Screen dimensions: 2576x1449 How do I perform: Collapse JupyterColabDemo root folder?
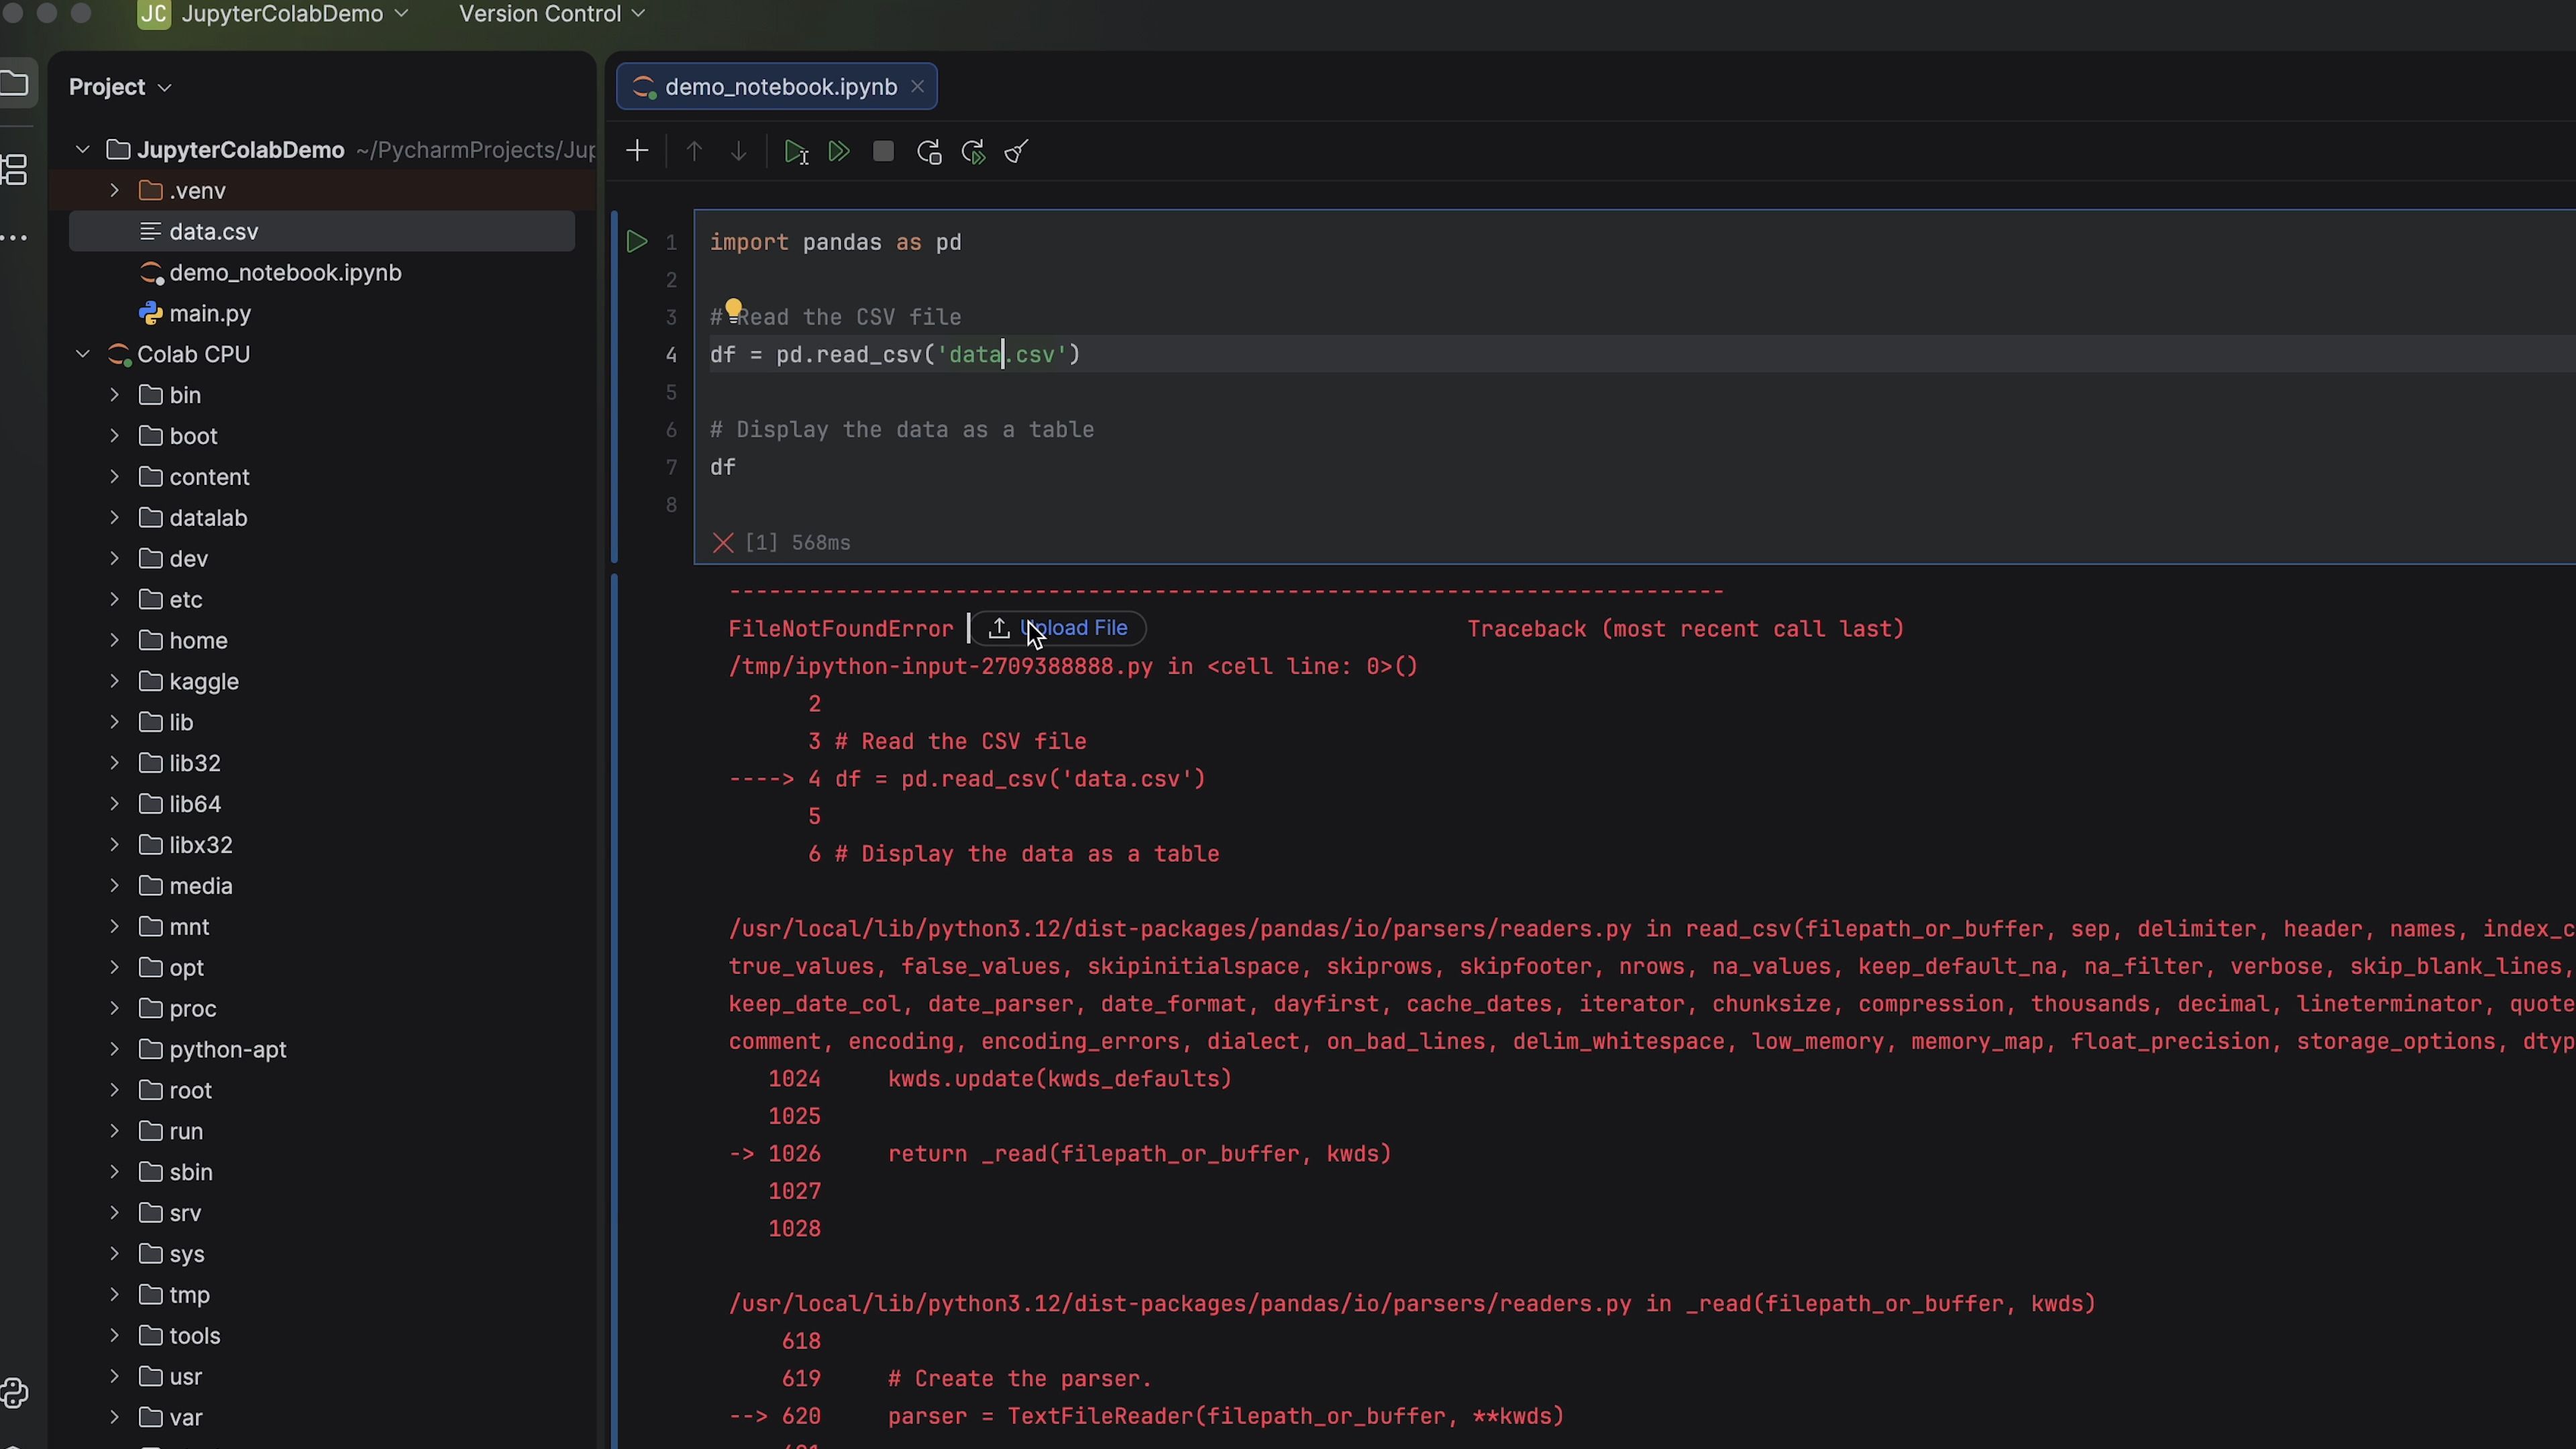[x=83, y=150]
